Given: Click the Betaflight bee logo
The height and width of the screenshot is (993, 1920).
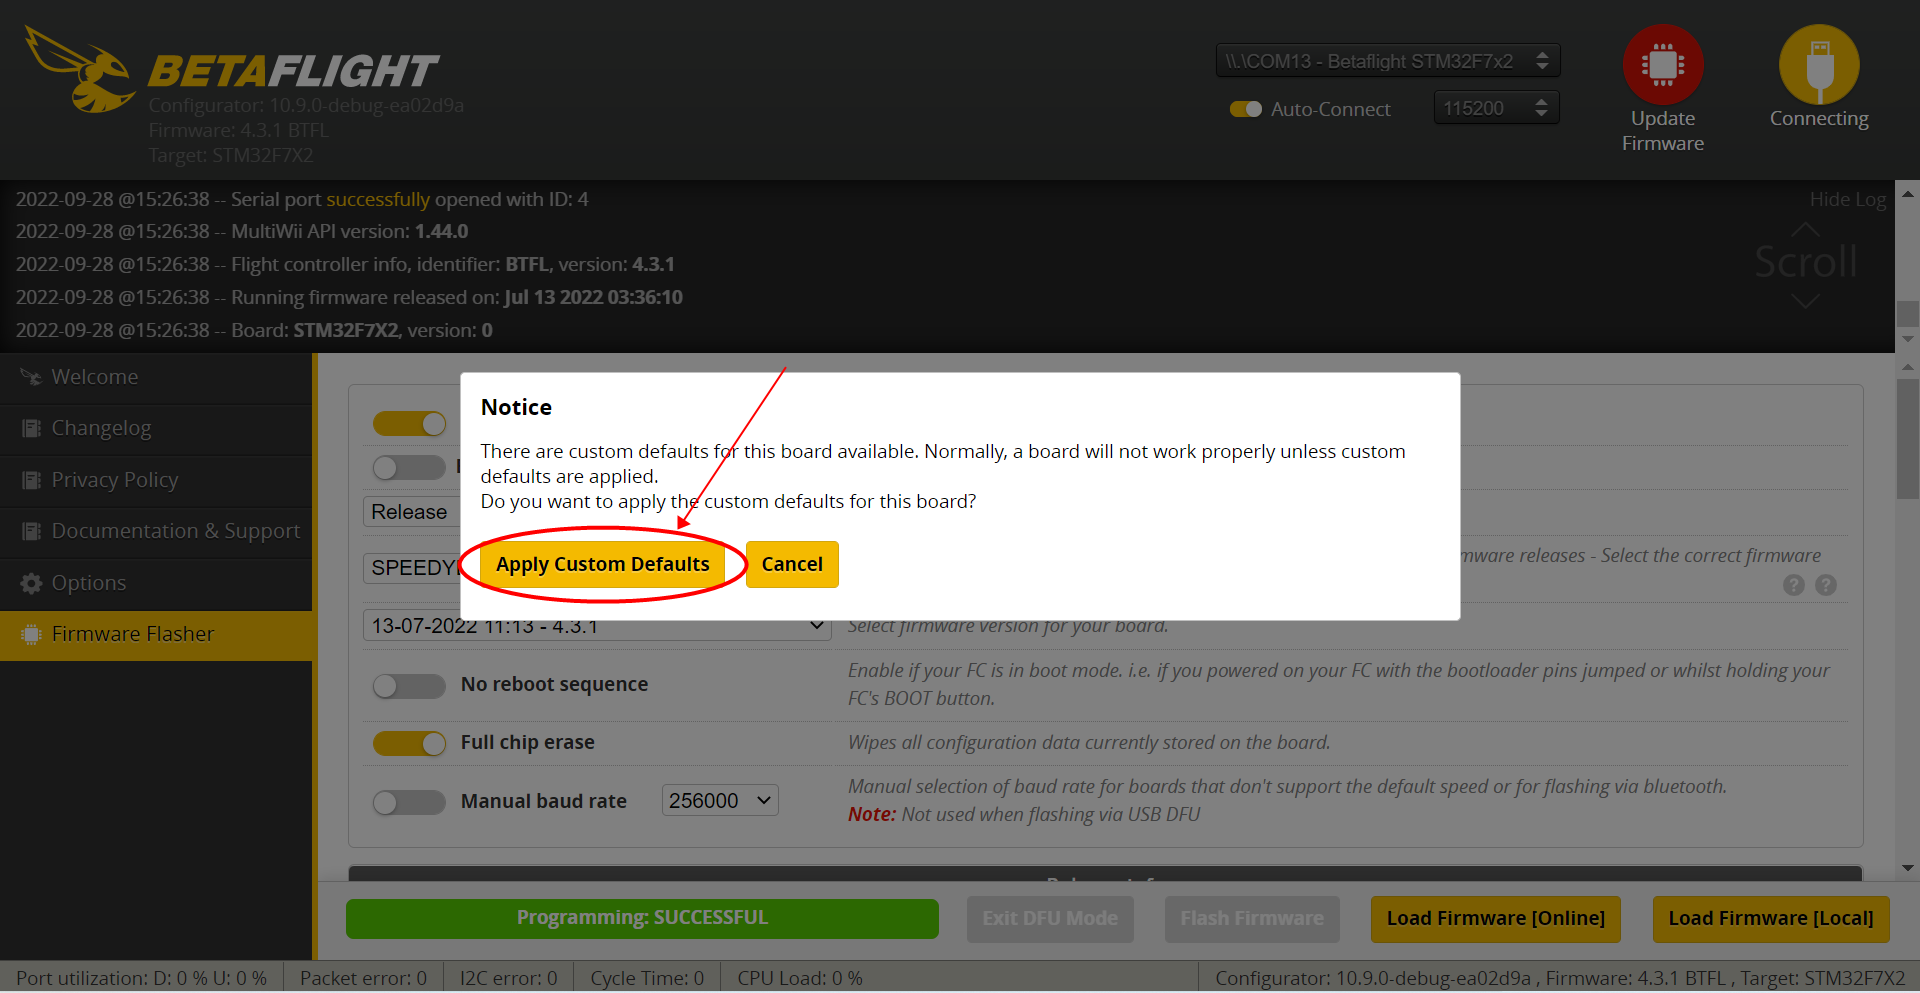Looking at the screenshot, I should click(x=80, y=70).
